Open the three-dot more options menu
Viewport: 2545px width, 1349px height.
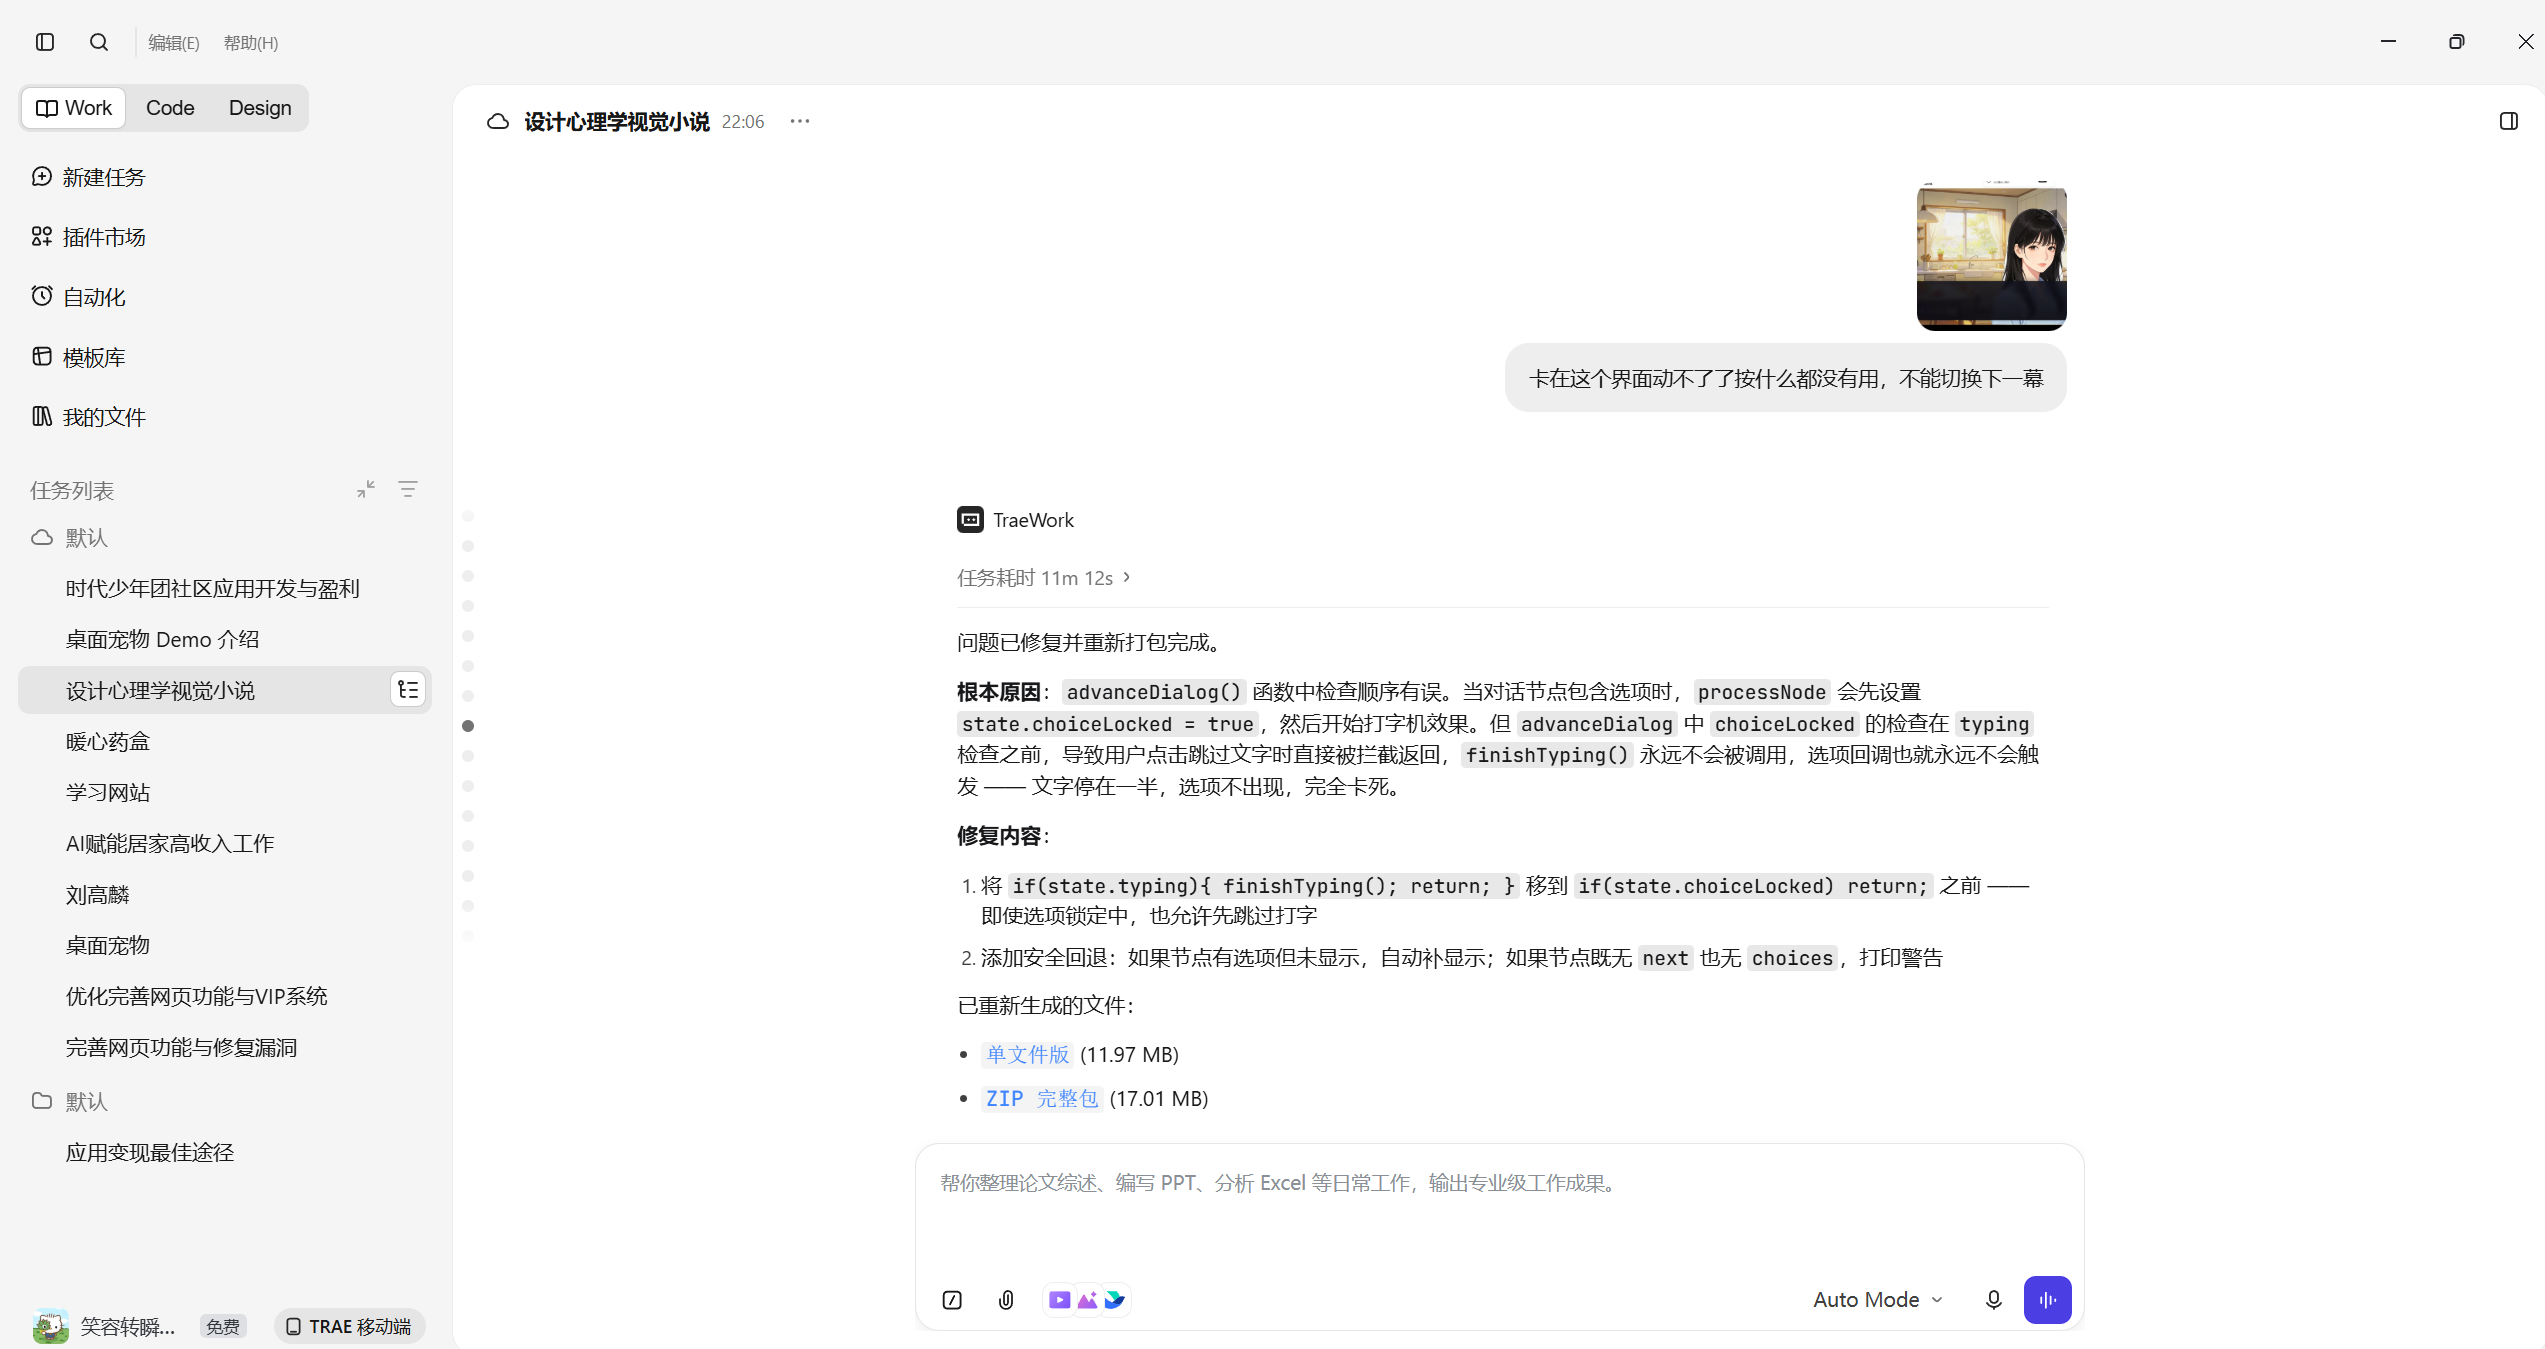[800, 121]
